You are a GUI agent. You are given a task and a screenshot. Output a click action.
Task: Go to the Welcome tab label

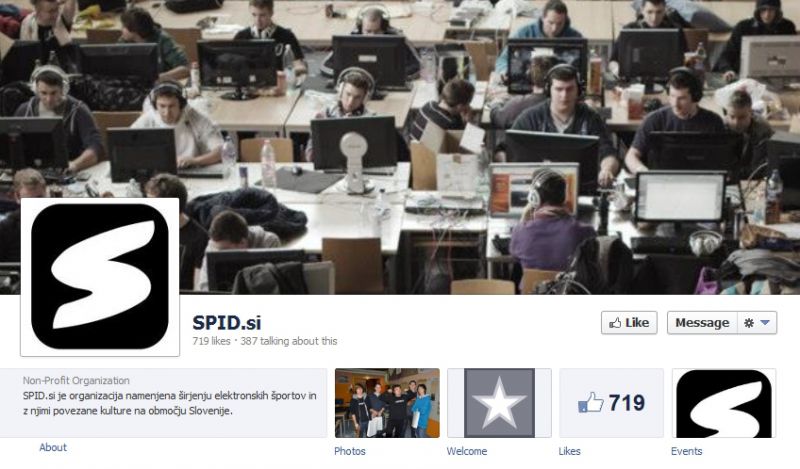click(466, 451)
